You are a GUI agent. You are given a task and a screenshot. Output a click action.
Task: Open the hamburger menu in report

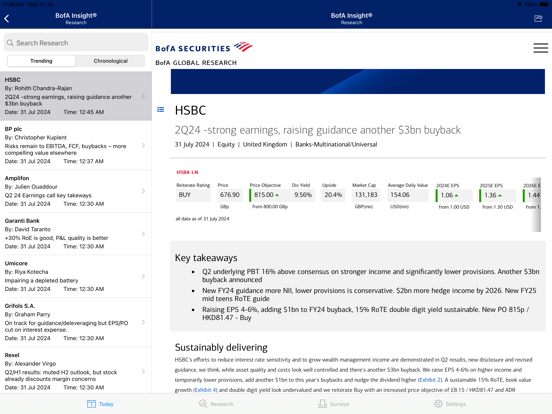pyautogui.click(x=540, y=48)
